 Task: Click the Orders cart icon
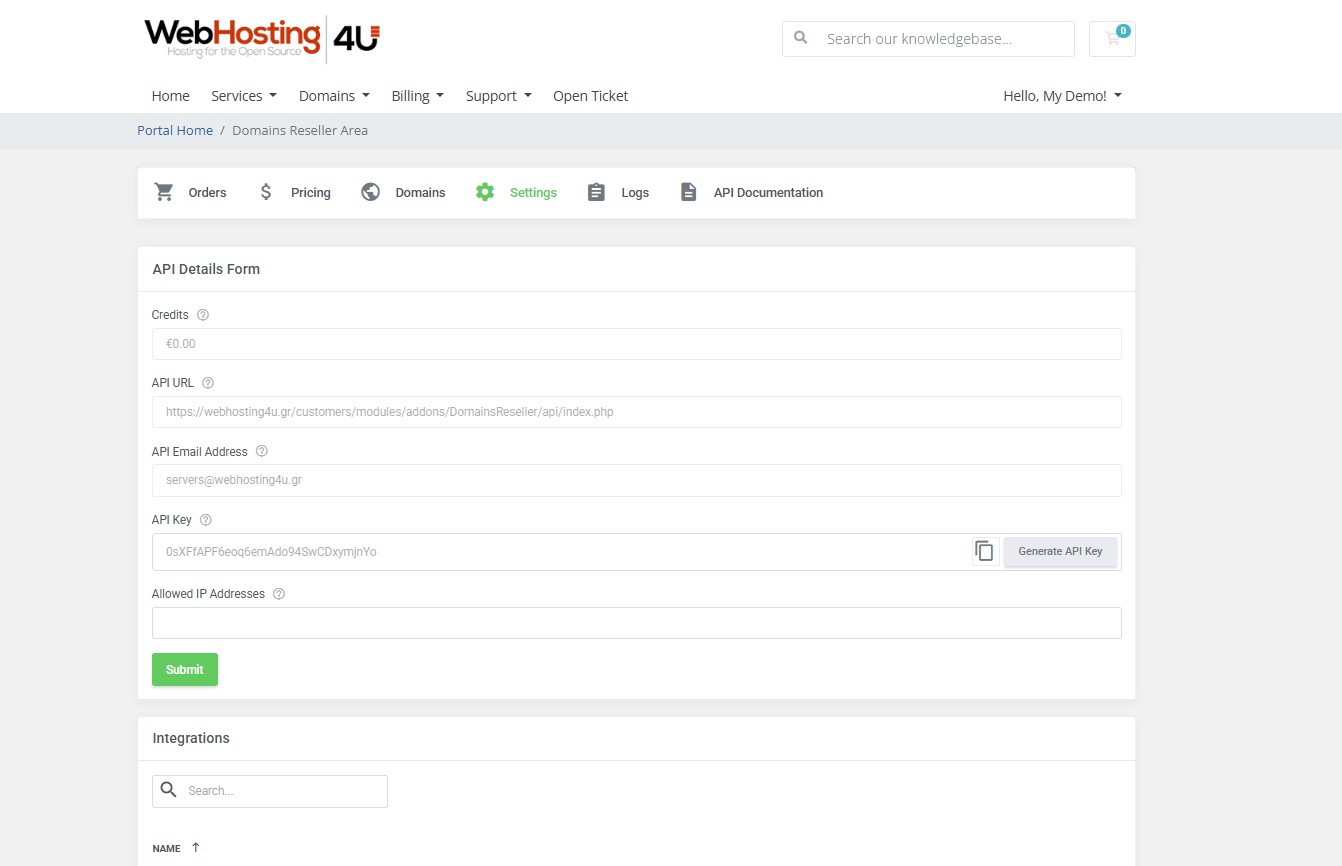[x=164, y=192]
